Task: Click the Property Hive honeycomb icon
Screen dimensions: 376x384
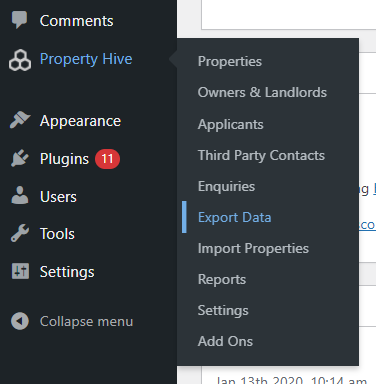Action: coord(20,60)
